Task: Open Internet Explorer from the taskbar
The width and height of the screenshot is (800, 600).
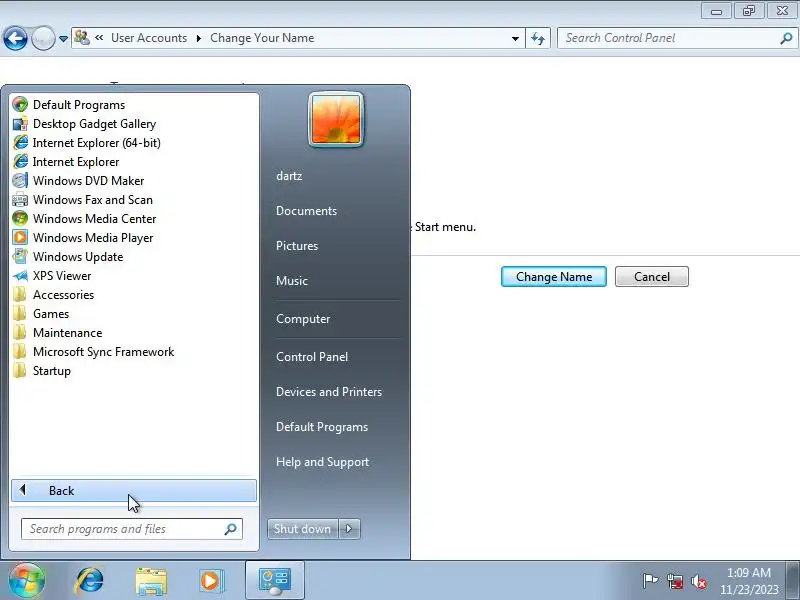Action: point(89,581)
